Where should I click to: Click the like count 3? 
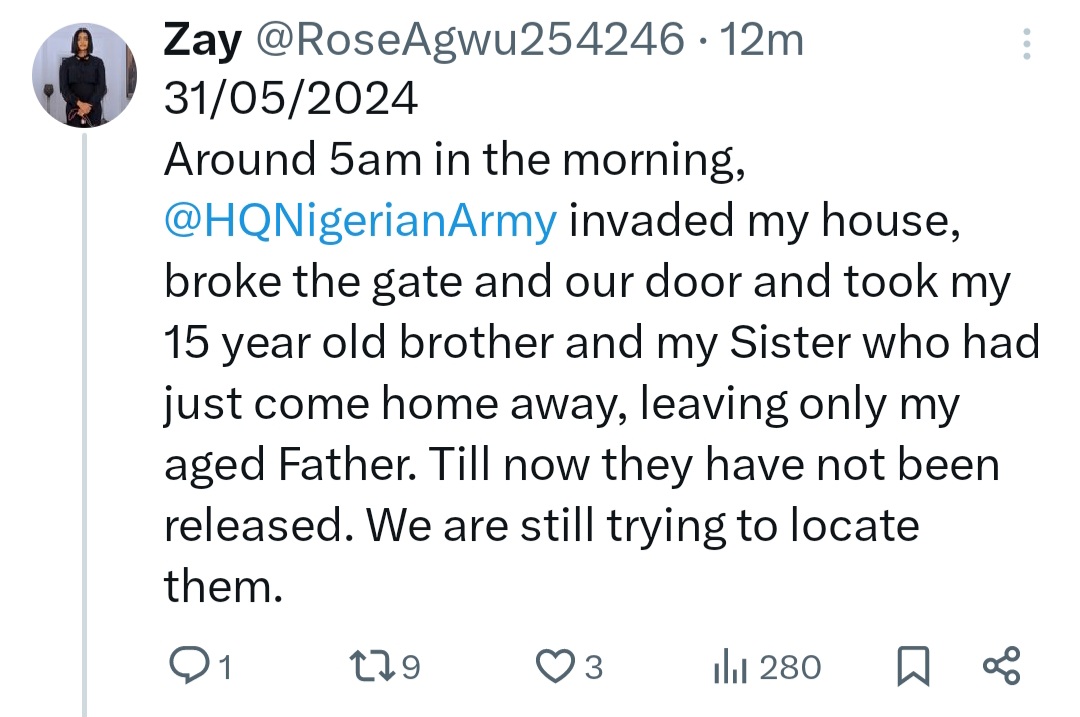[x=593, y=667]
